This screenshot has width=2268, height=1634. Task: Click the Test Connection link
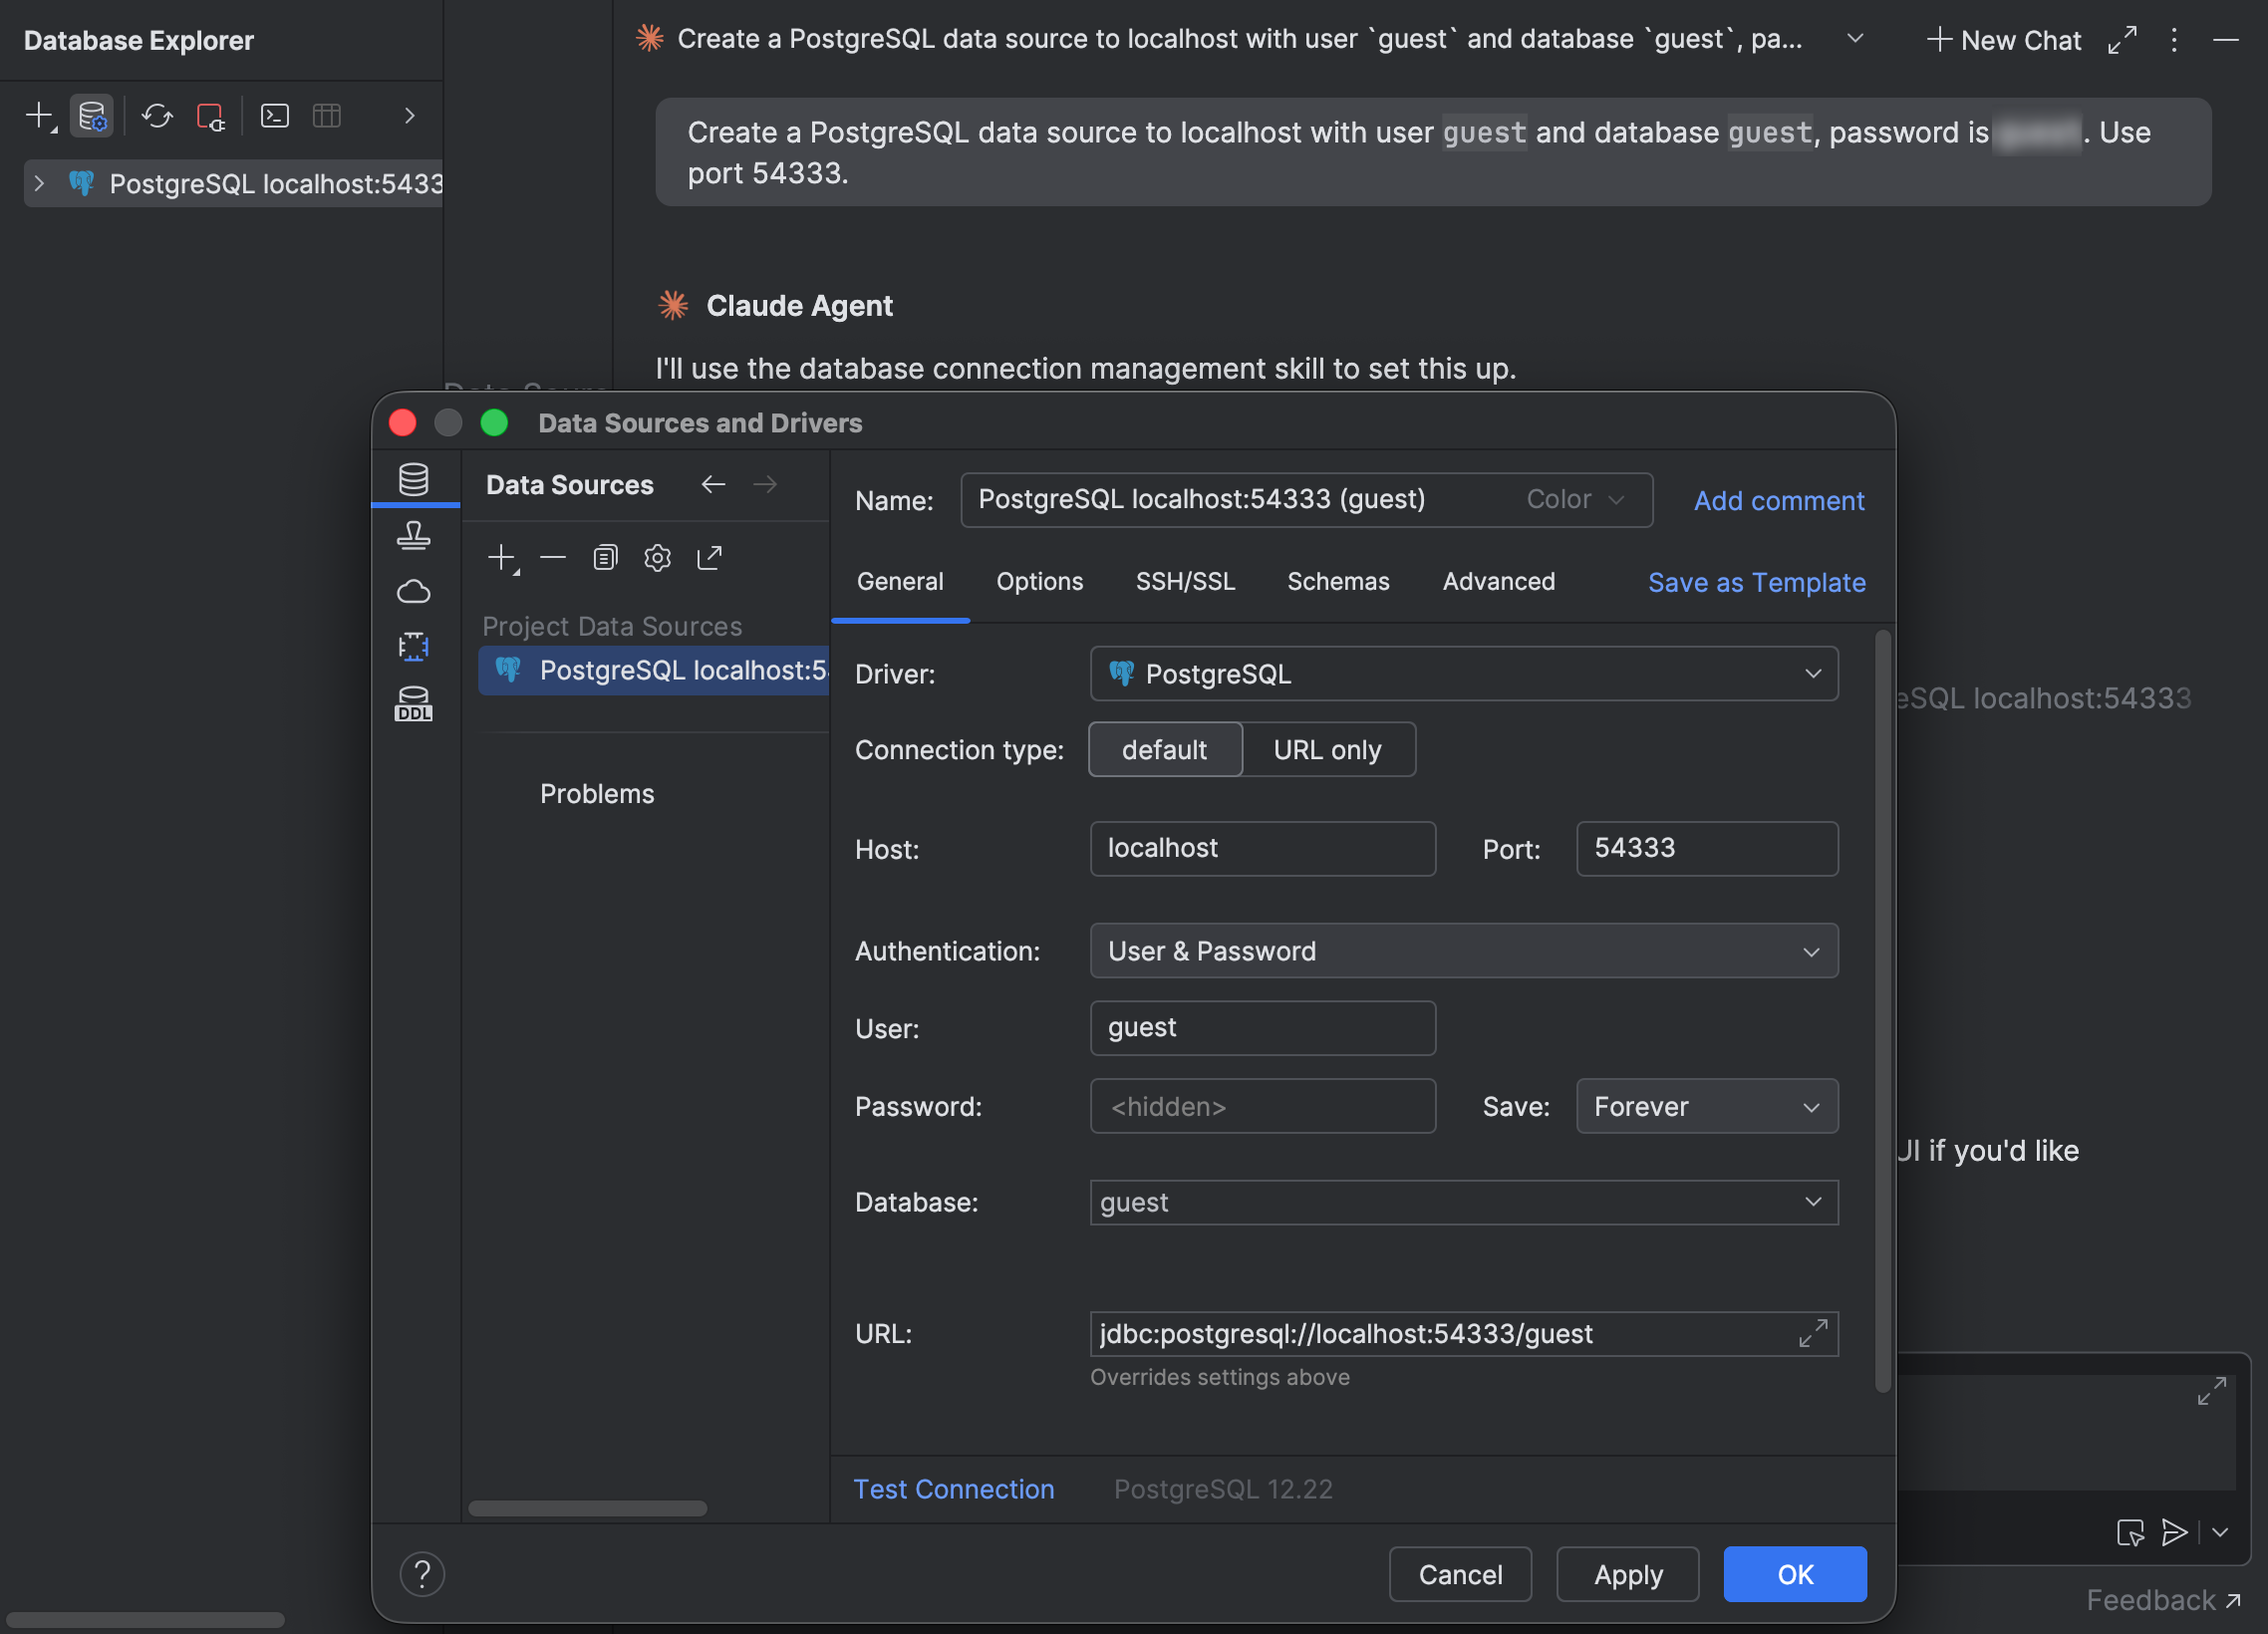pos(953,1490)
